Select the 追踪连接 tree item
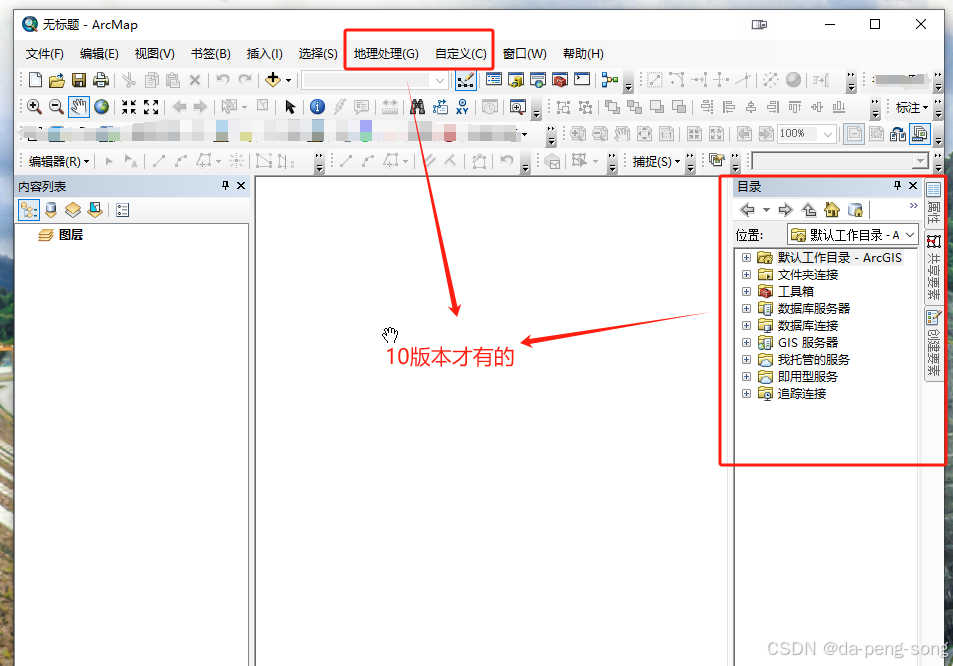This screenshot has height=666, width=953. [x=802, y=394]
